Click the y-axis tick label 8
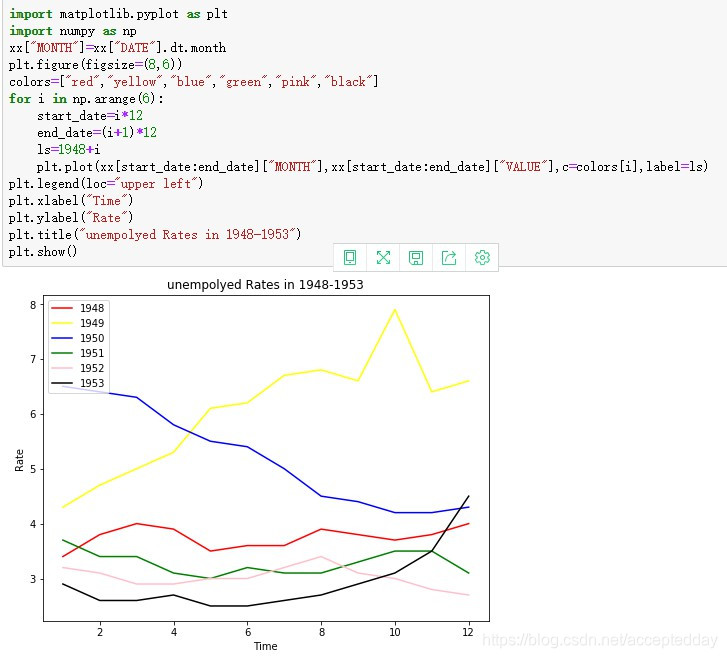 point(33,305)
